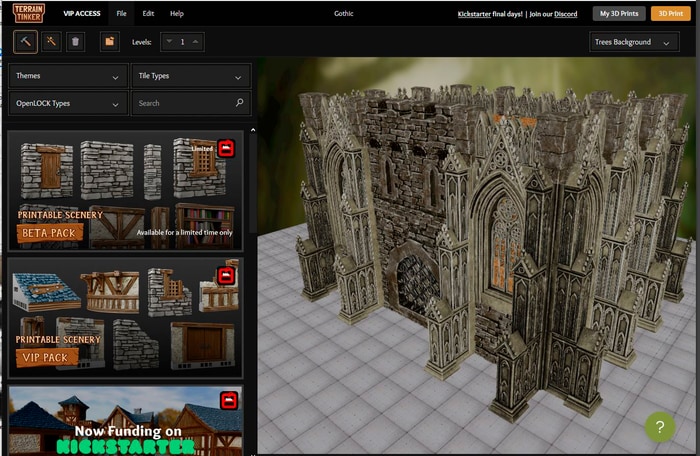Image resolution: width=700 pixels, height=456 pixels.
Task: Open the Edit menu
Action: pos(148,14)
